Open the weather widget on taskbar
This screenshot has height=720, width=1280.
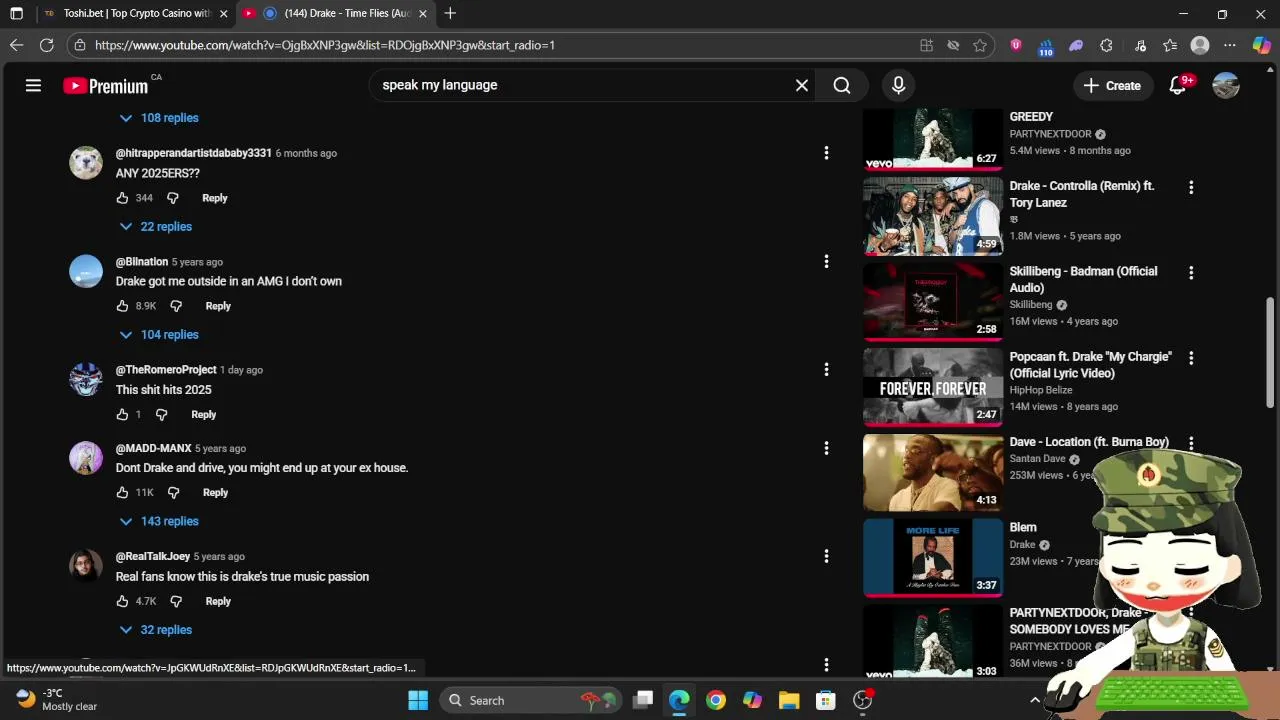coord(57,700)
